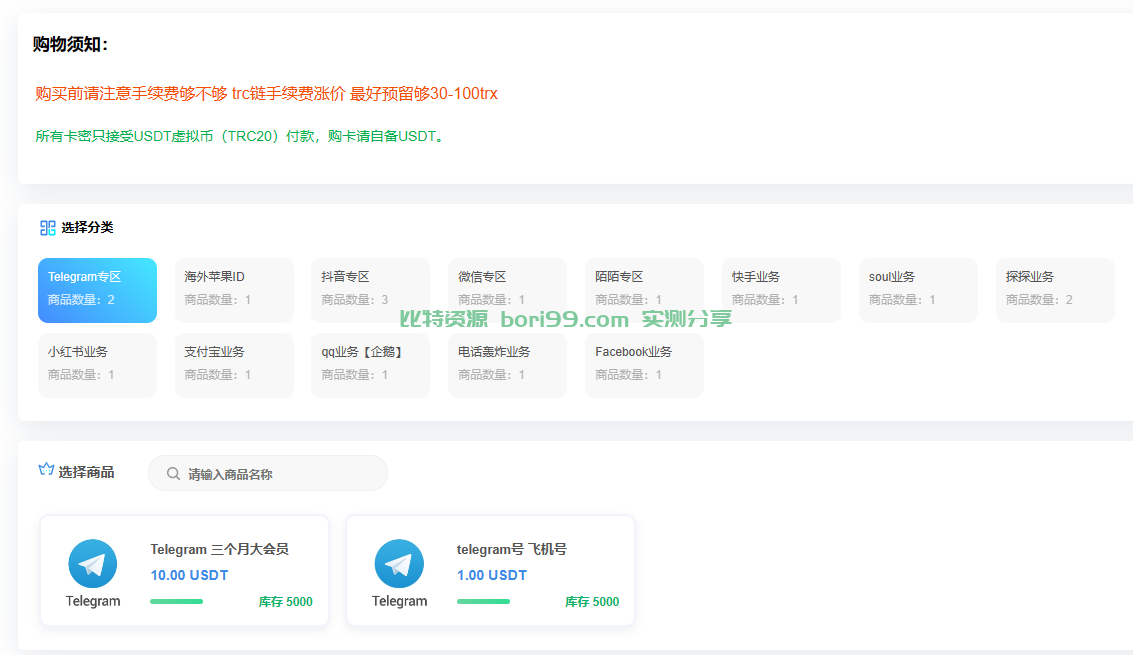Screen dimensions: 1133x655
Task: Select the 海外苹果ID category
Action: tap(234, 290)
